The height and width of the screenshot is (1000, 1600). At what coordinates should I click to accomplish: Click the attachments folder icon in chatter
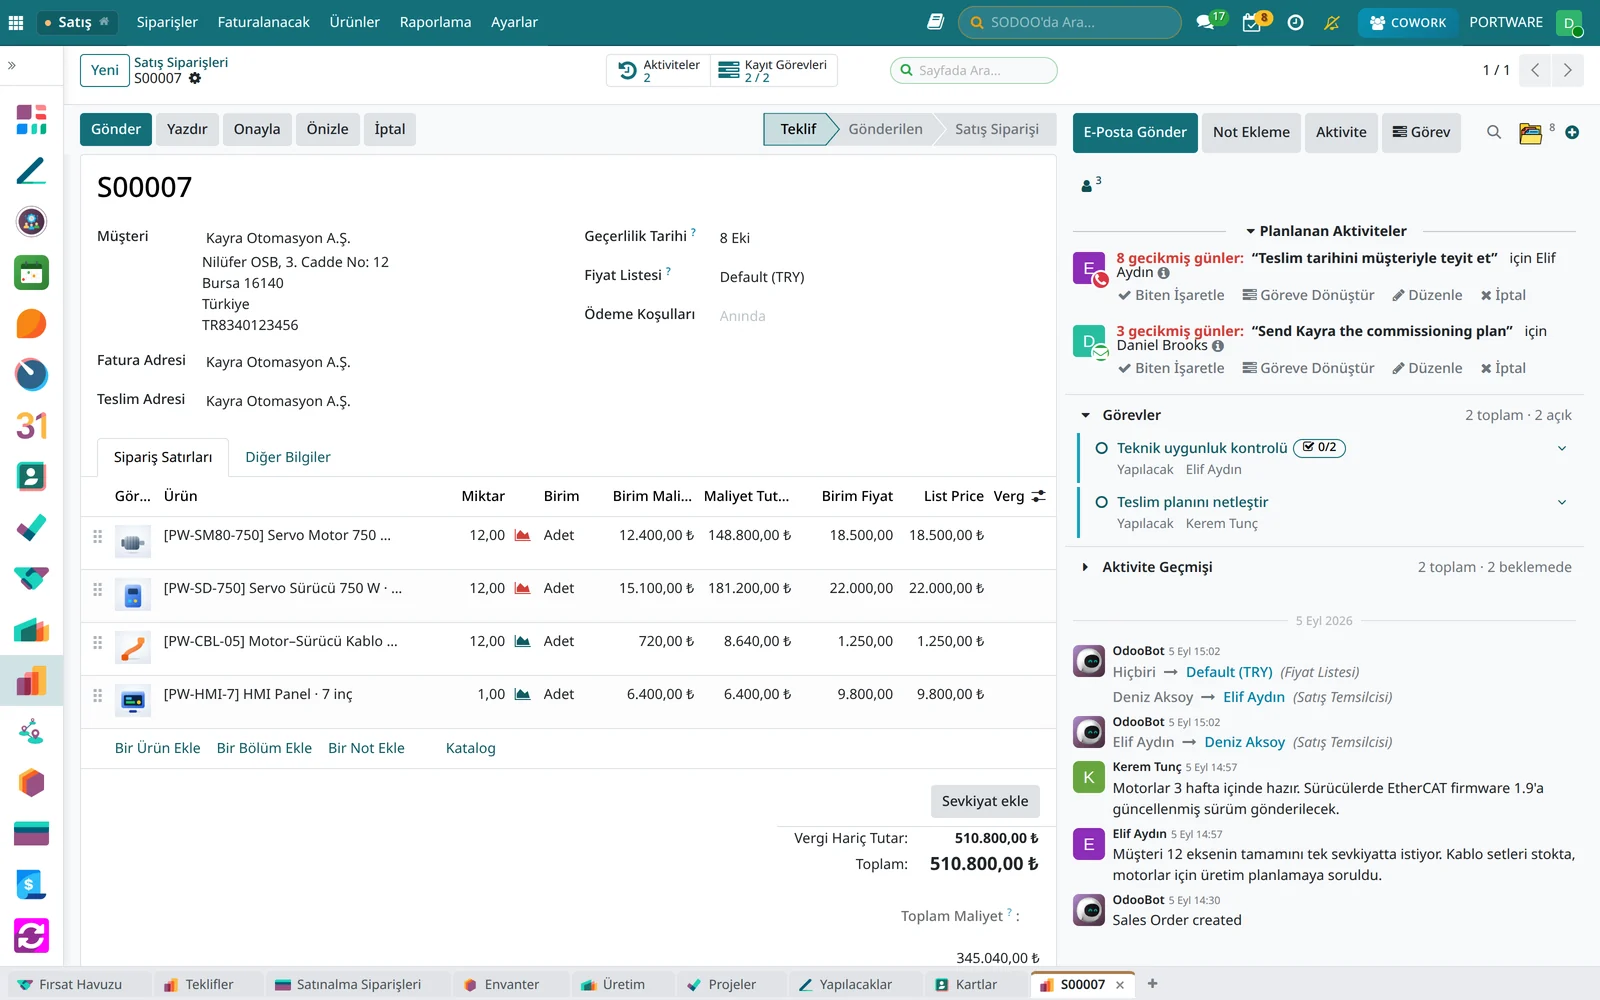point(1530,133)
